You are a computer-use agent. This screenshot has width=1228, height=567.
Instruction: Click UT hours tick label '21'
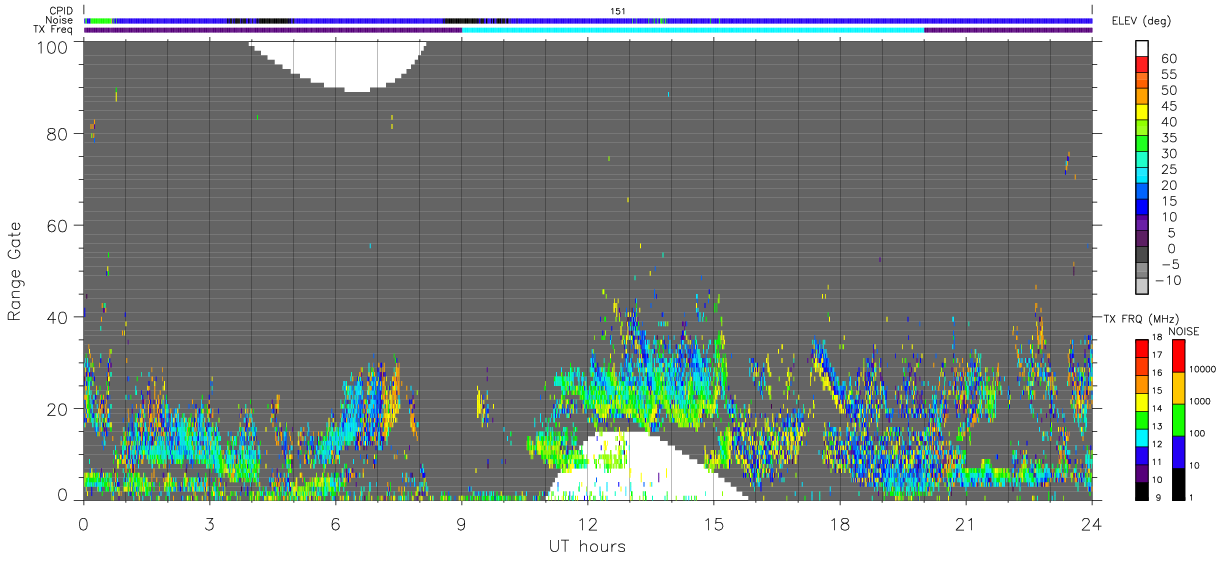tap(965, 524)
